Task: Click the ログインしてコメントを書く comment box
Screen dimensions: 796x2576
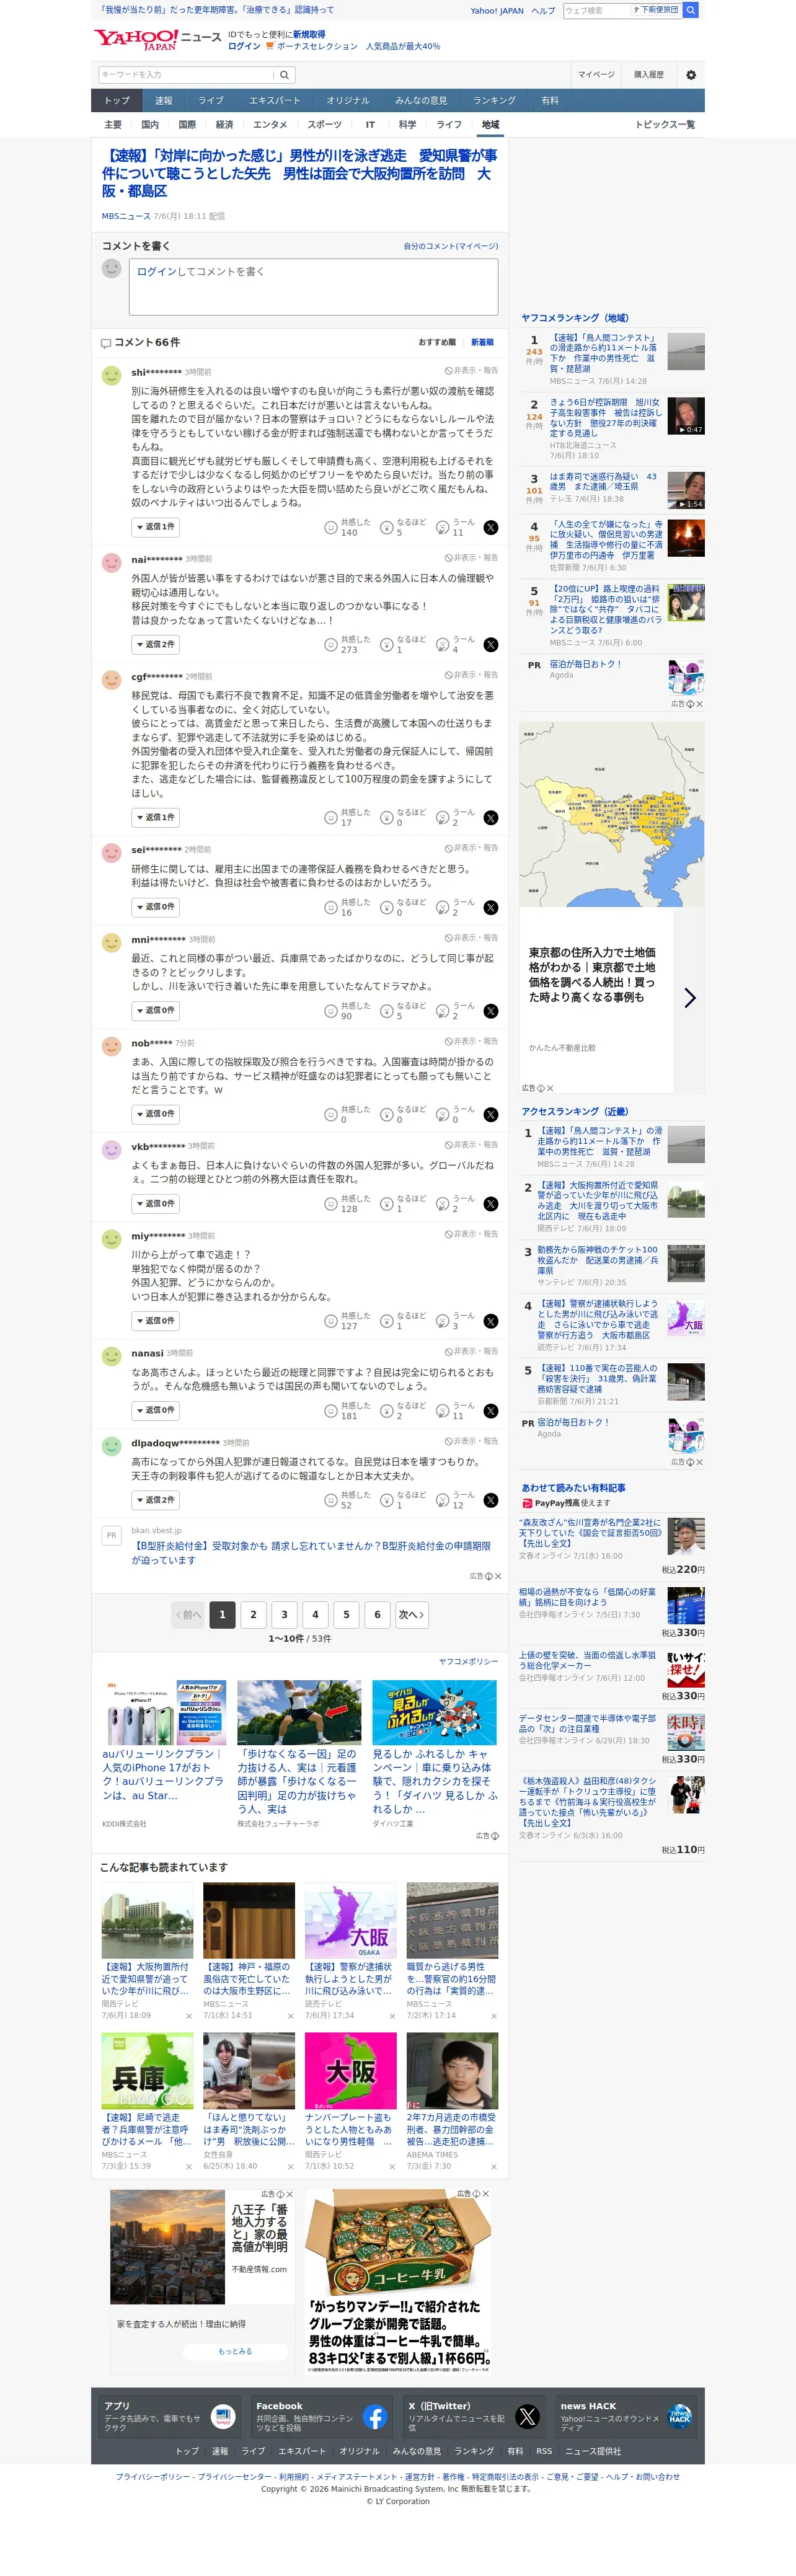Action: (313, 287)
